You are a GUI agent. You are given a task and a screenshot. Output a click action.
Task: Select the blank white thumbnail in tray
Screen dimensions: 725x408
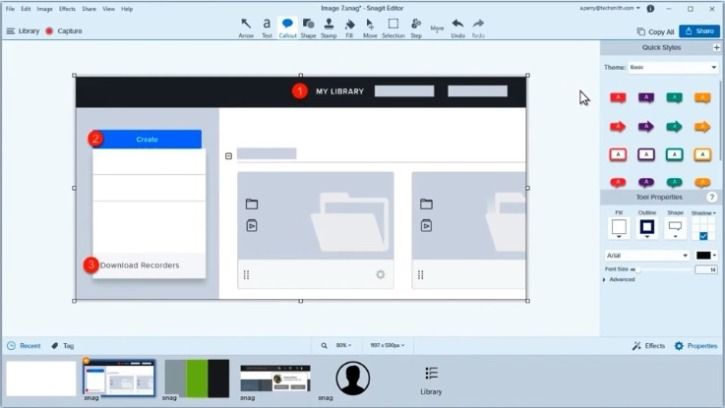click(x=41, y=379)
